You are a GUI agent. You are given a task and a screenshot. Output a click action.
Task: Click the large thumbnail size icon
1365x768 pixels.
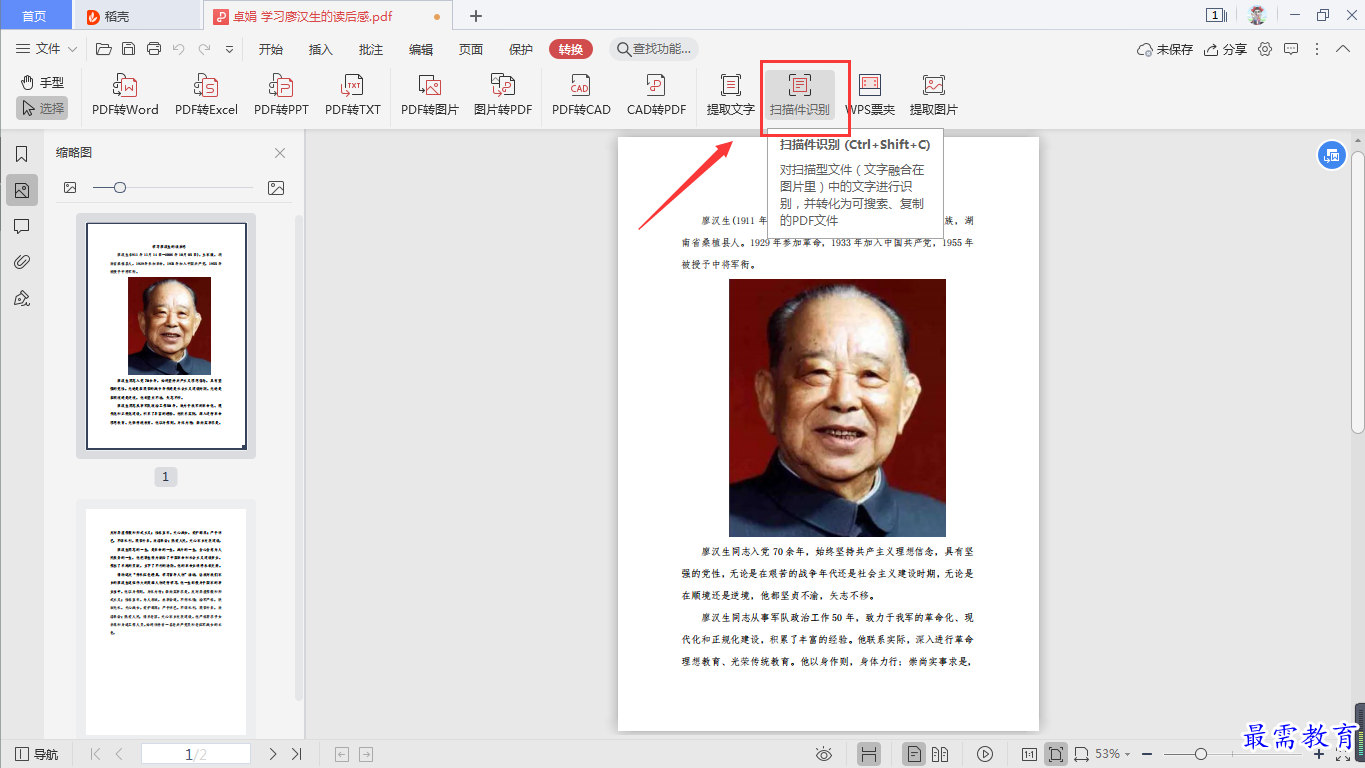click(276, 187)
